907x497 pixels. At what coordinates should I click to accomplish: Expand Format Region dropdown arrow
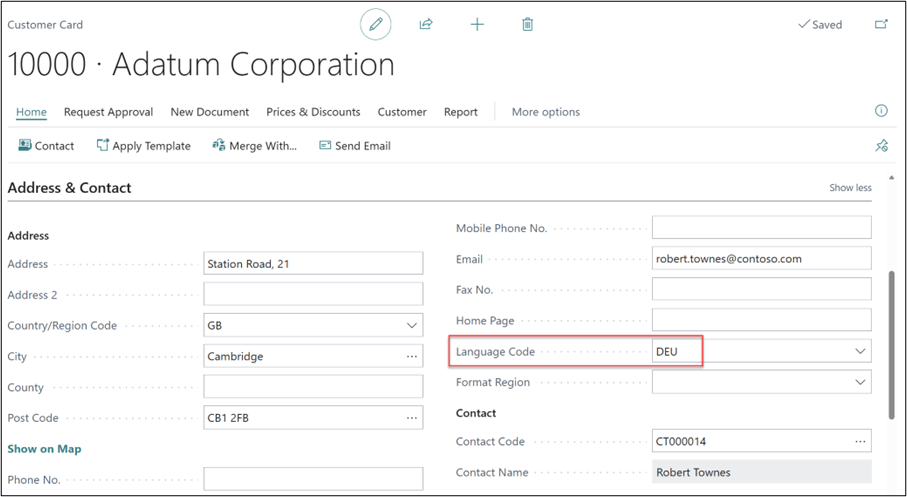point(860,382)
